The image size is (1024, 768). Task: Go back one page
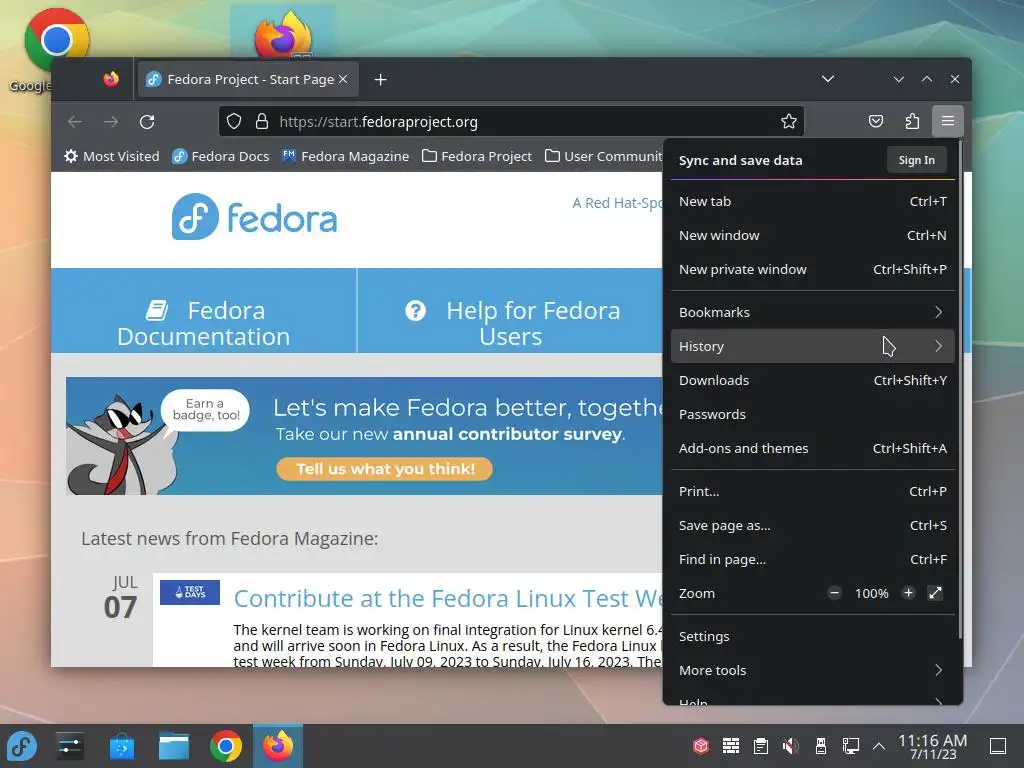[74, 121]
